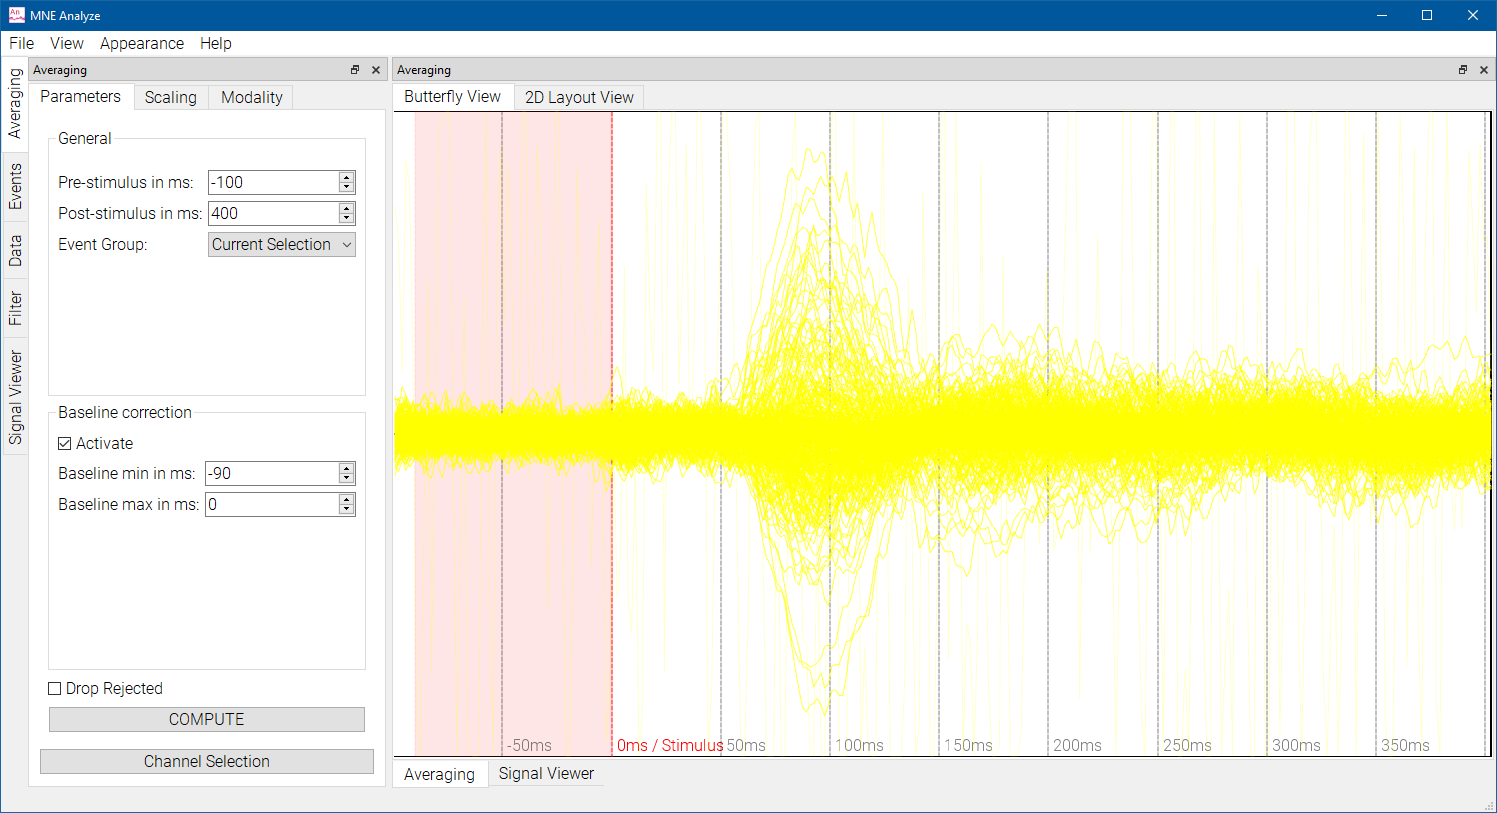This screenshot has height=813, width=1497.
Task: Increase Baseline min using up arrow
Action: click(x=347, y=469)
